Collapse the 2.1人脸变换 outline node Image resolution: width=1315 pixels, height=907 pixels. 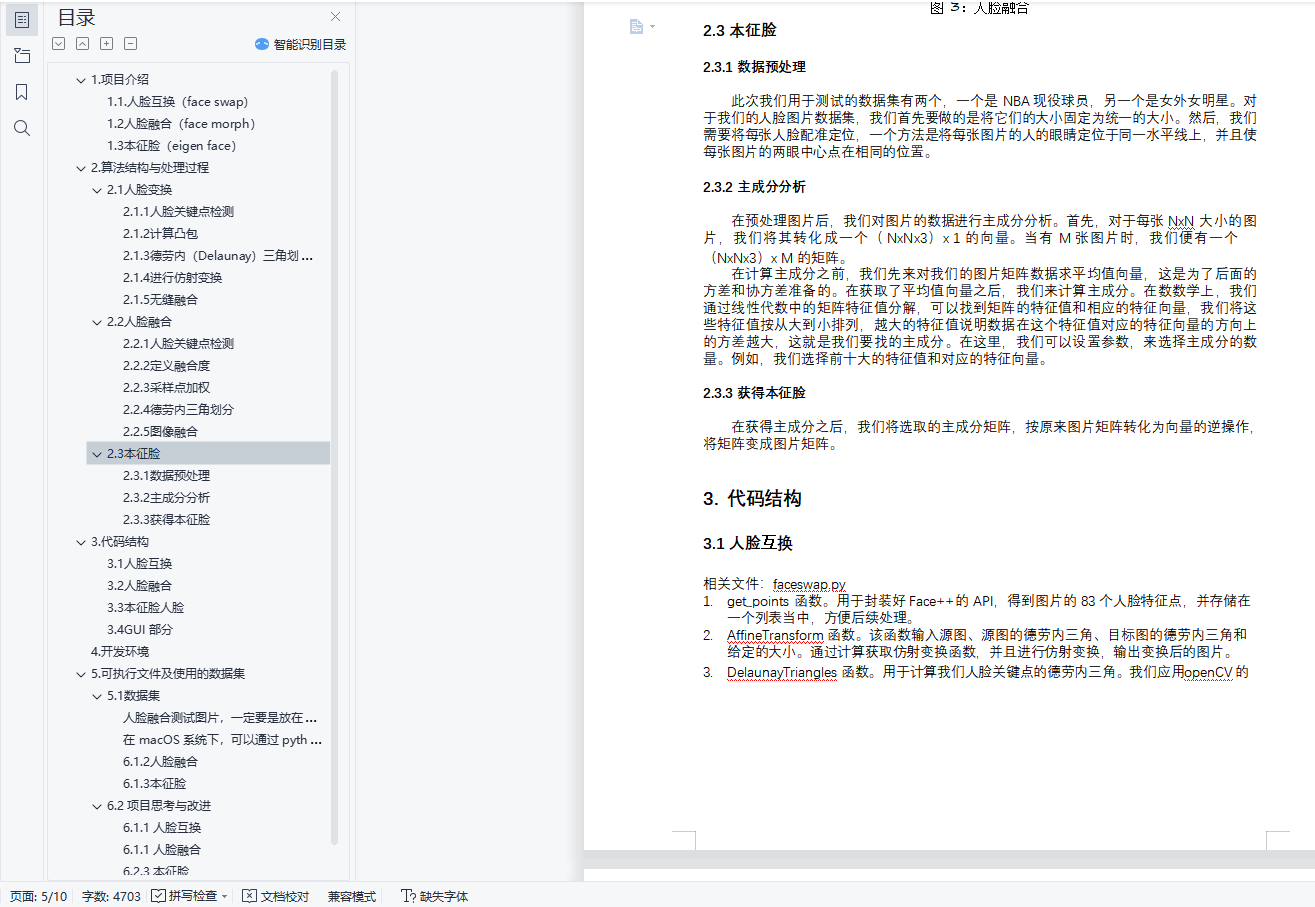pyautogui.click(x=97, y=190)
